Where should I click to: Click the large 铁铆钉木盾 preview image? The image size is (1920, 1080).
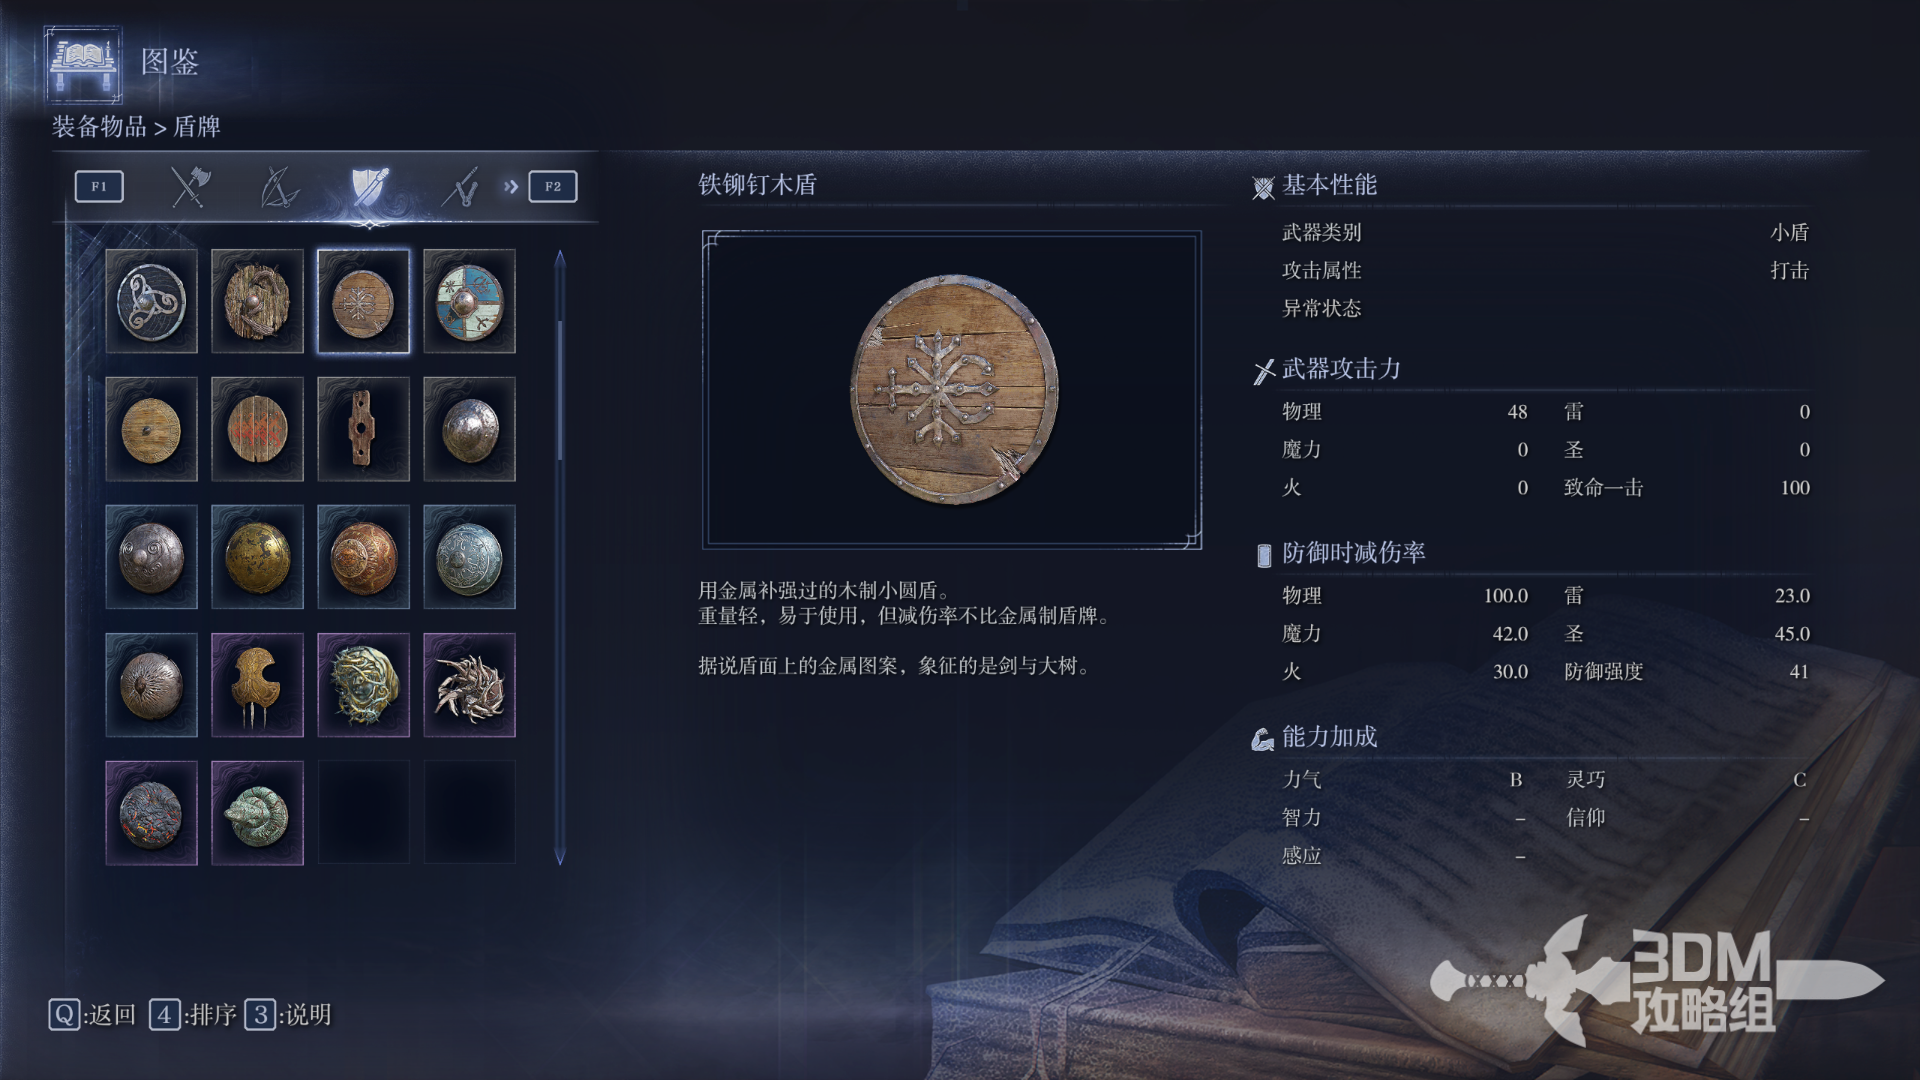pos(952,390)
